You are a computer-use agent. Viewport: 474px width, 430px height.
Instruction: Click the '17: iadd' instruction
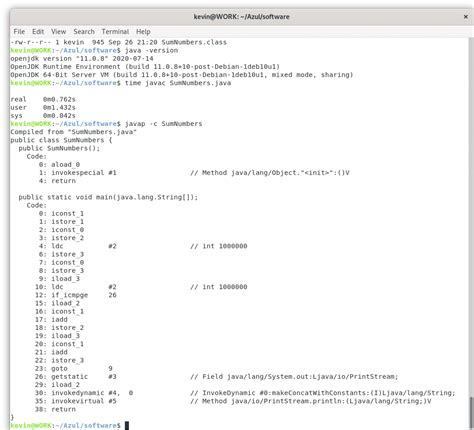51,320
